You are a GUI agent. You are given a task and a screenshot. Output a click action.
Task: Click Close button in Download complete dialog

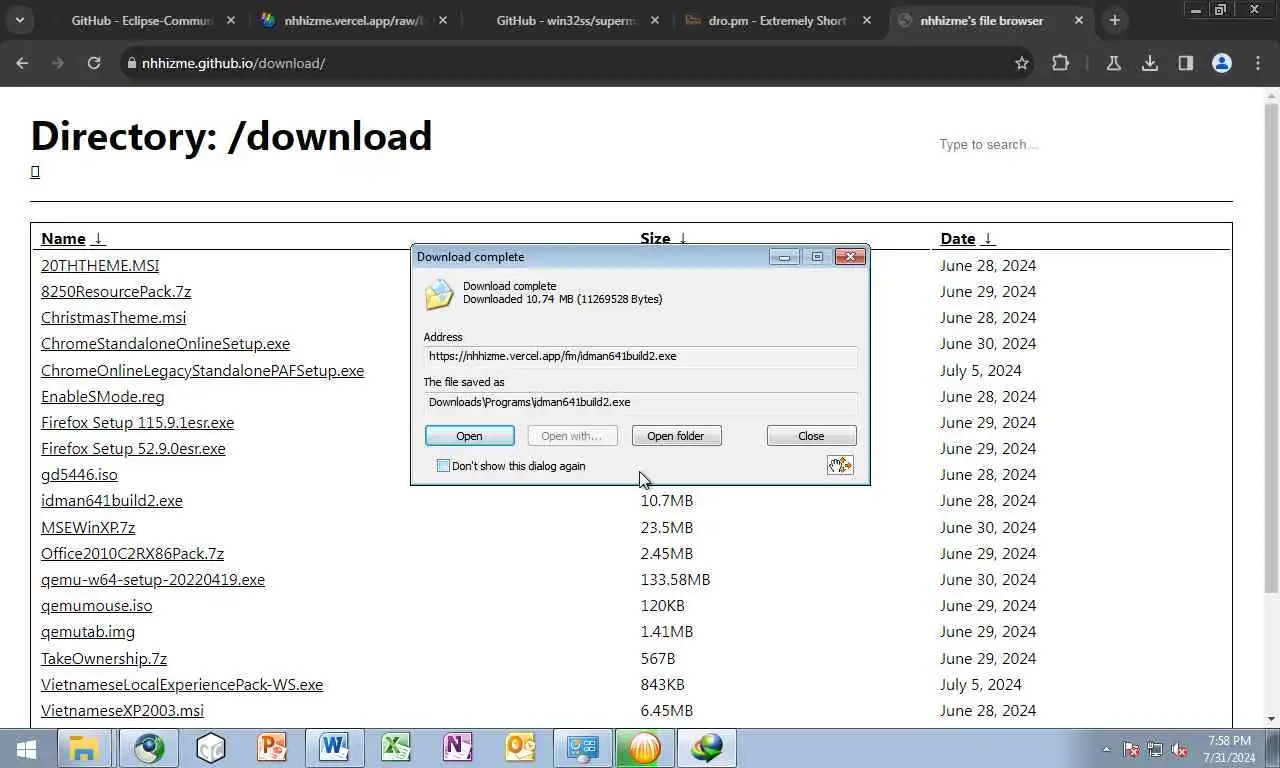coord(811,436)
